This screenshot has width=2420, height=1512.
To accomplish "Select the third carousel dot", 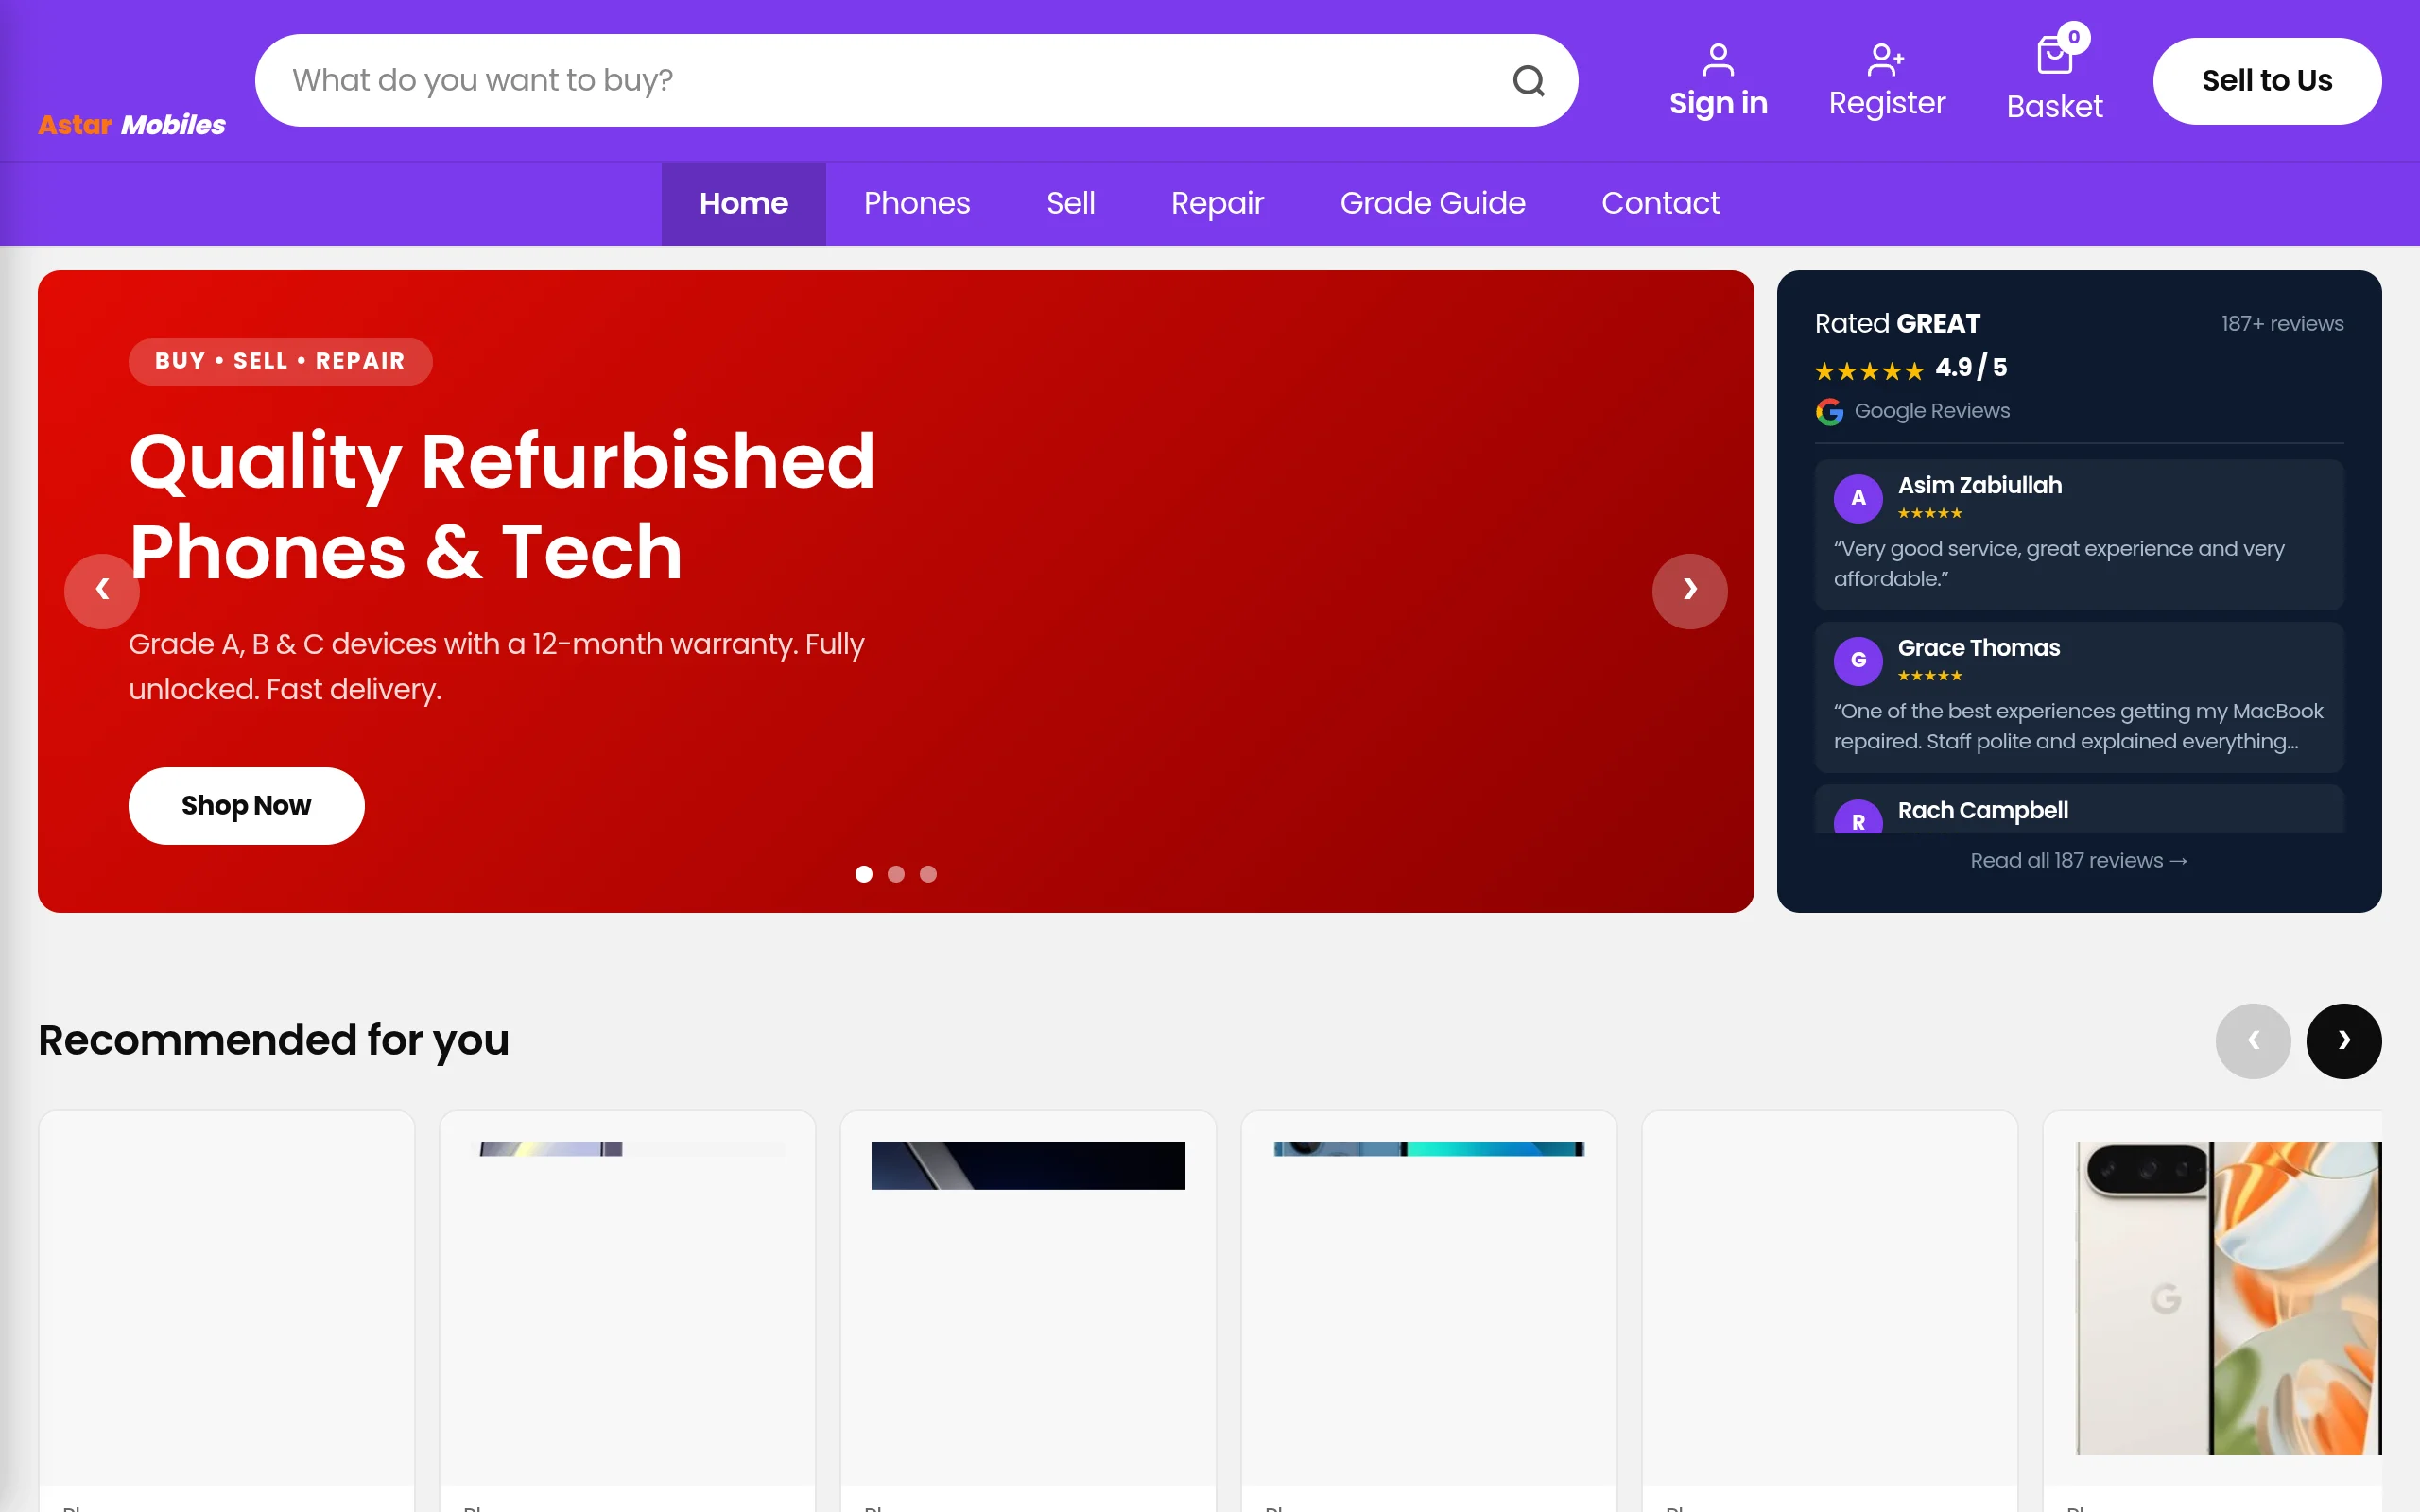I will click(x=928, y=874).
